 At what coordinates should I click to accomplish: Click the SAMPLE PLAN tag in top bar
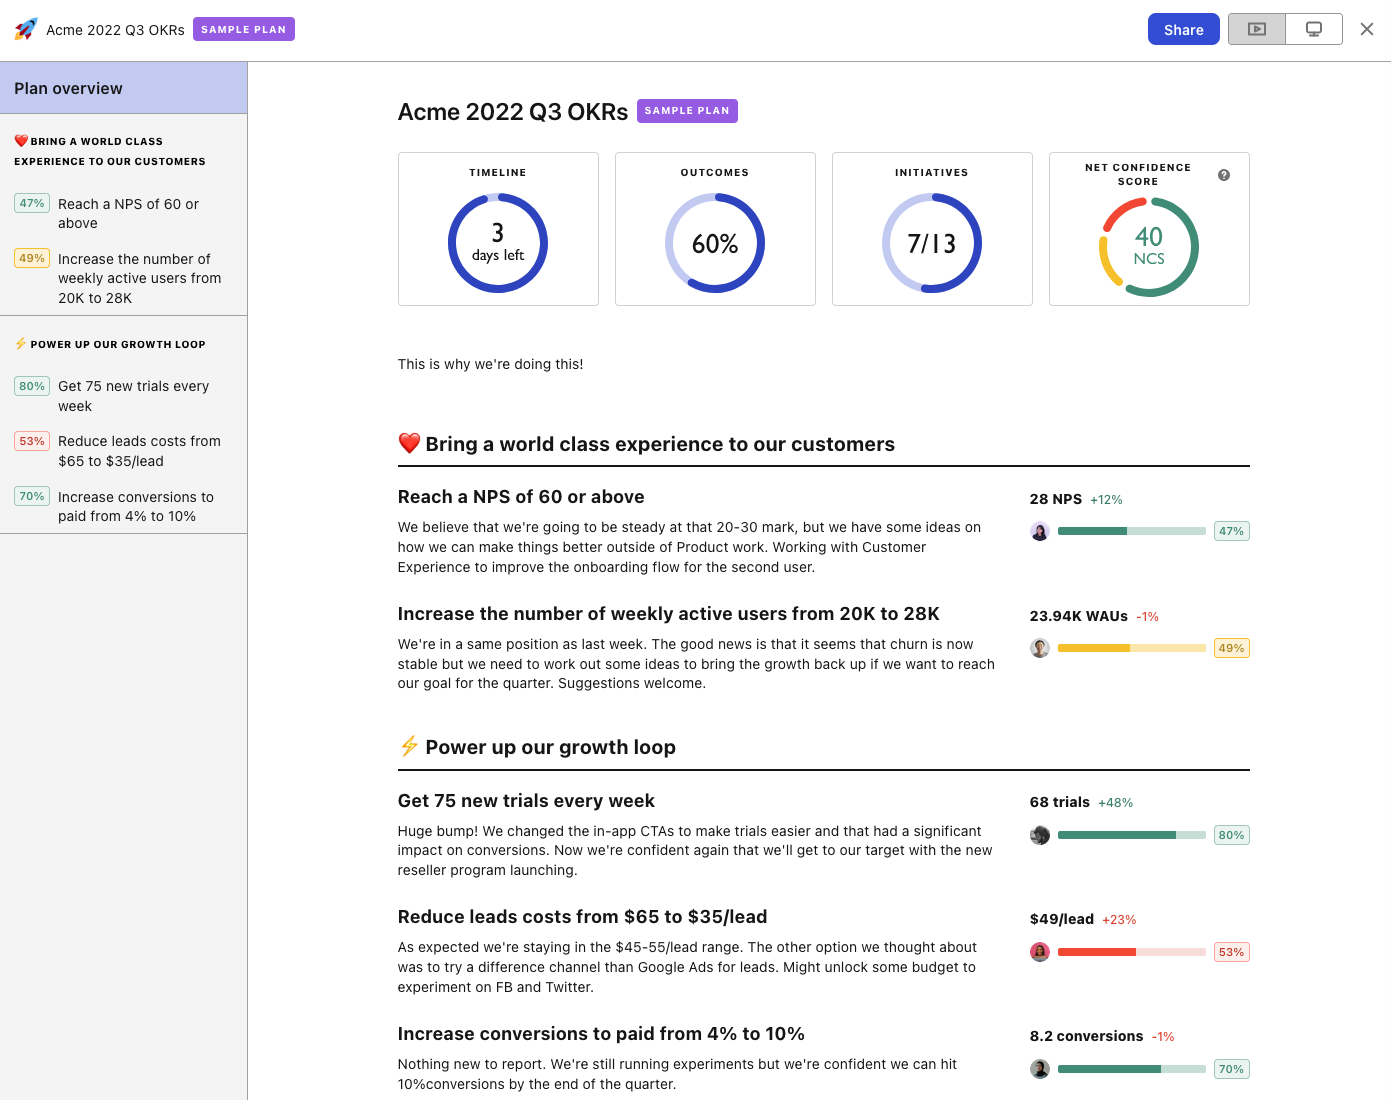244,29
